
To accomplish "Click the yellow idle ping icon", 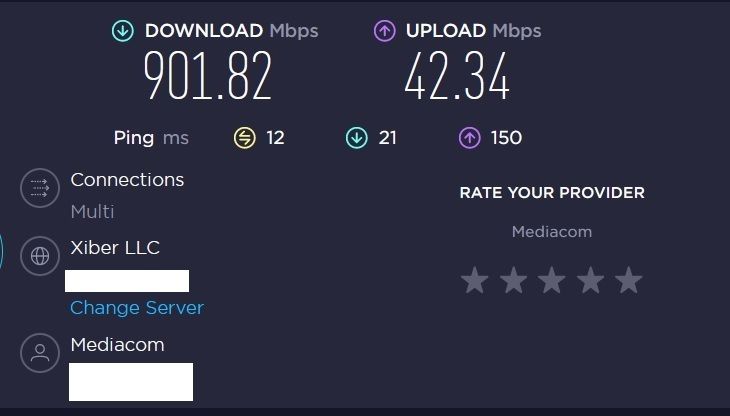I will pos(244,138).
